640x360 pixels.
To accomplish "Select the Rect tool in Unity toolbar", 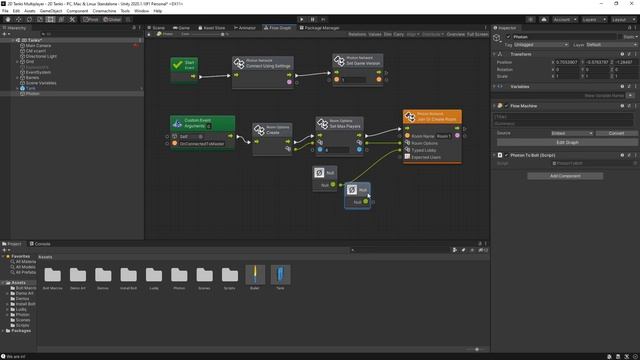I will (x=50, y=20).
